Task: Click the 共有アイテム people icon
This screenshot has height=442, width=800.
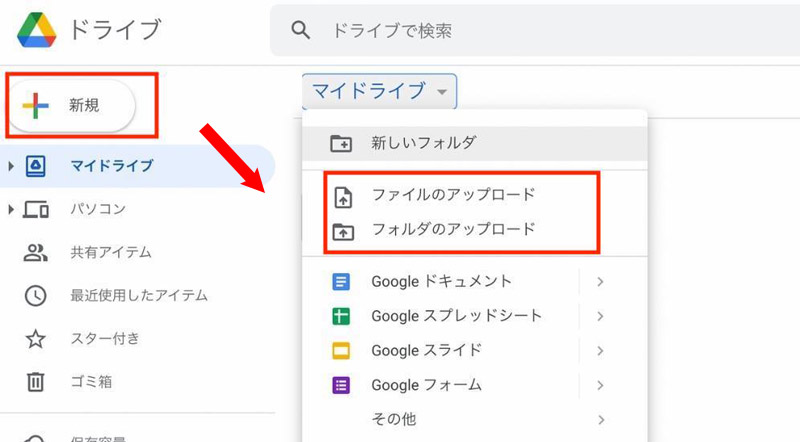Action: [36, 253]
